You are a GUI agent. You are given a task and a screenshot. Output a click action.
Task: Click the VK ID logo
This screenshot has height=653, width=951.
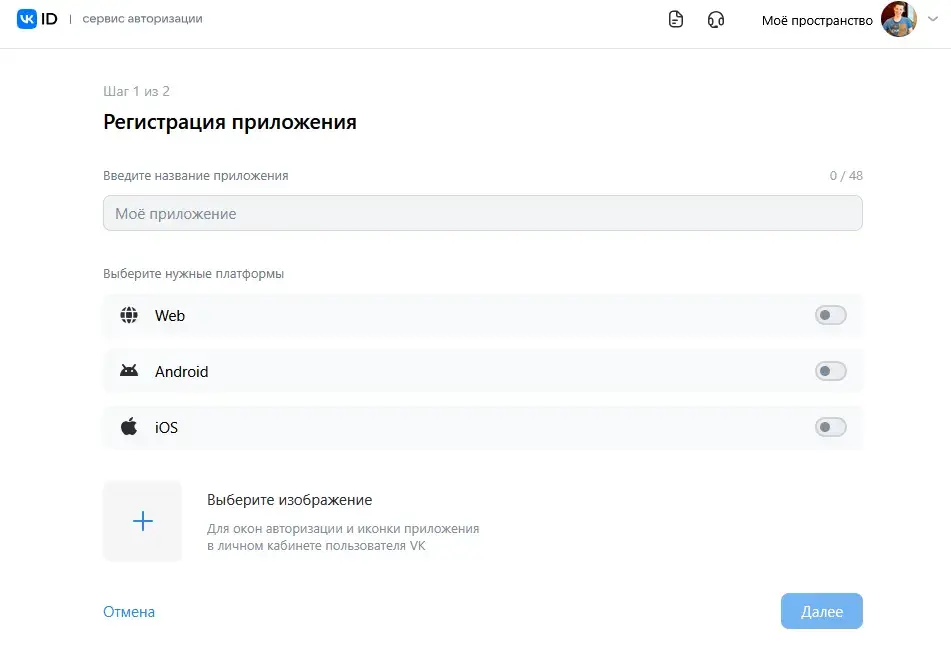pyautogui.click(x=37, y=19)
